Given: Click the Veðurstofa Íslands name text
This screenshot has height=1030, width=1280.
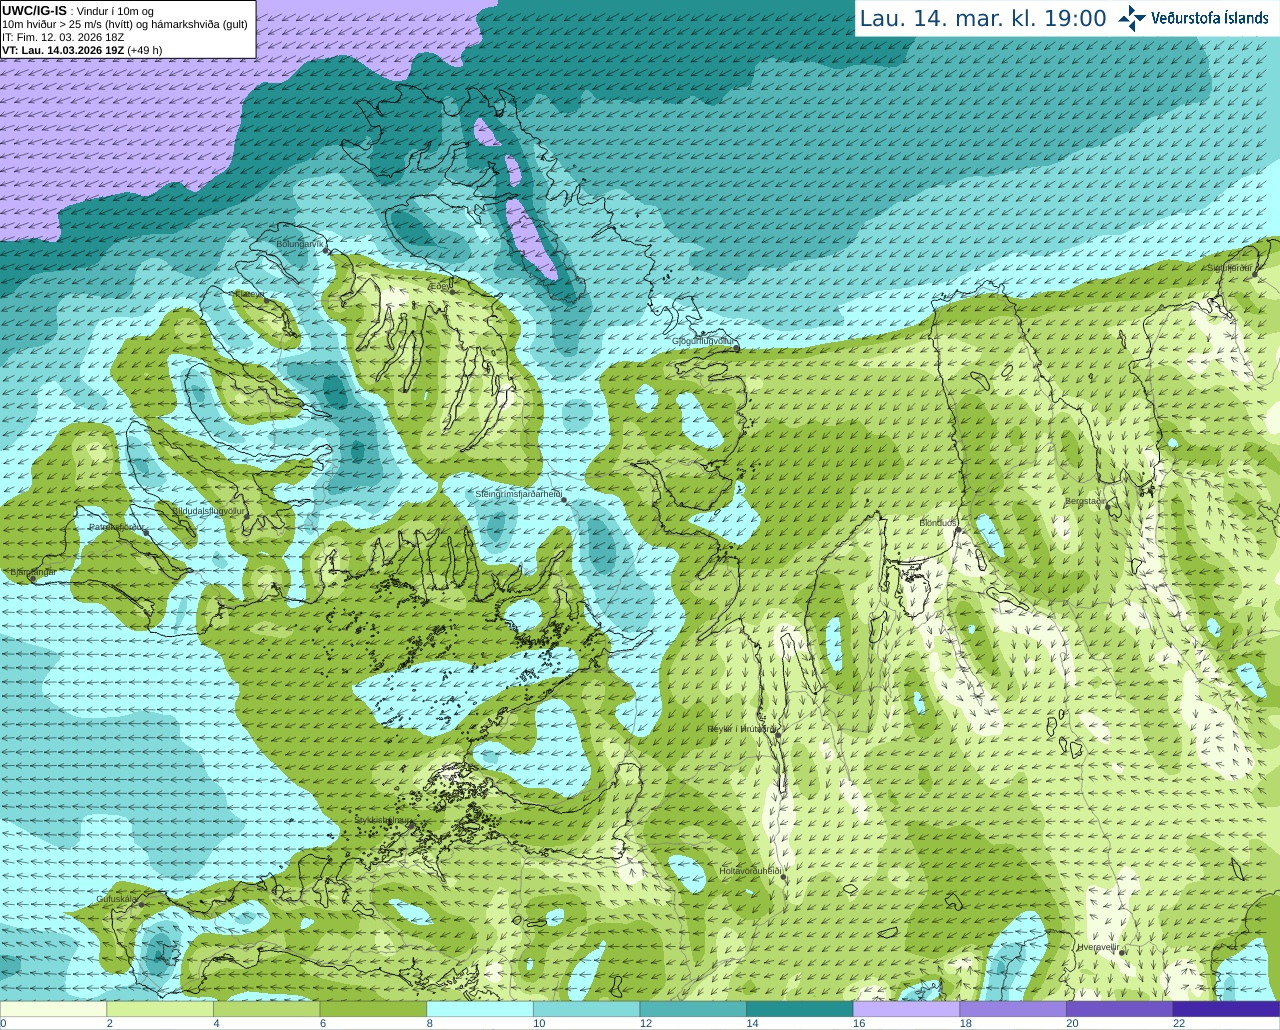Looking at the screenshot, I should 1210,18.
